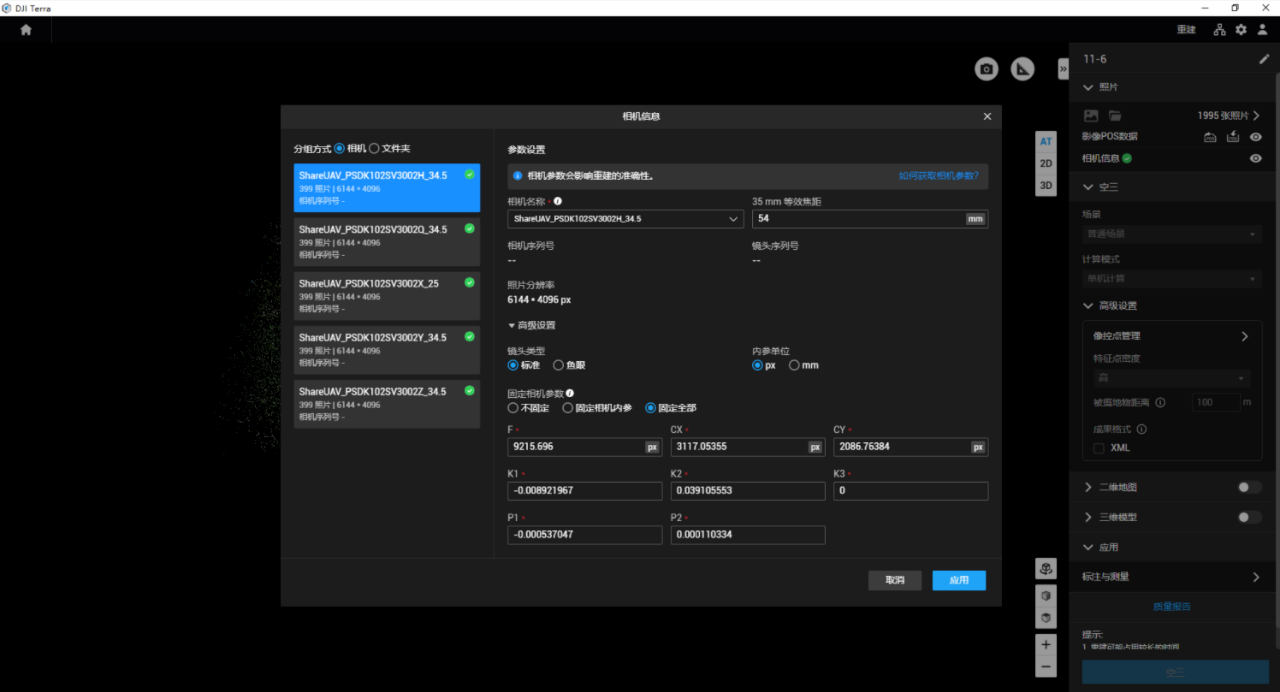Image resolution: width=1280 pixels, height=692 pixels.
Task: Select ShareUAV_PSDK102SV3002X_25 camera group
Action: tap(387, 296)
